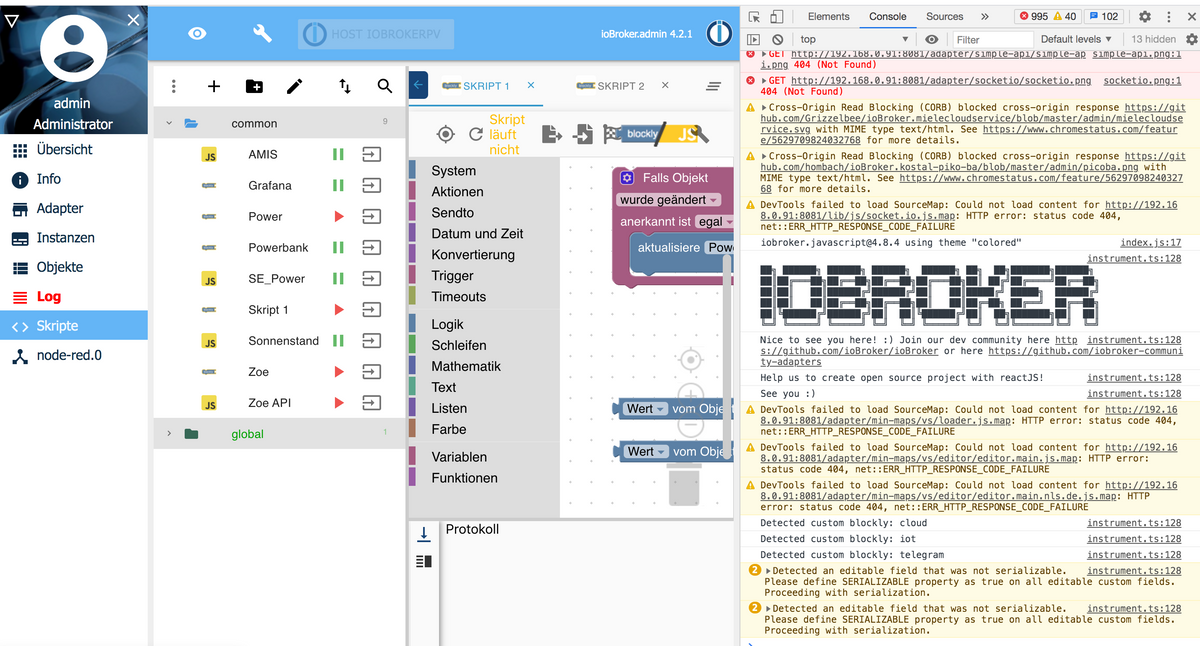Open the 'egal' dropdown on block
Screen dimensions: 1200x646
(x=714, y=222)
